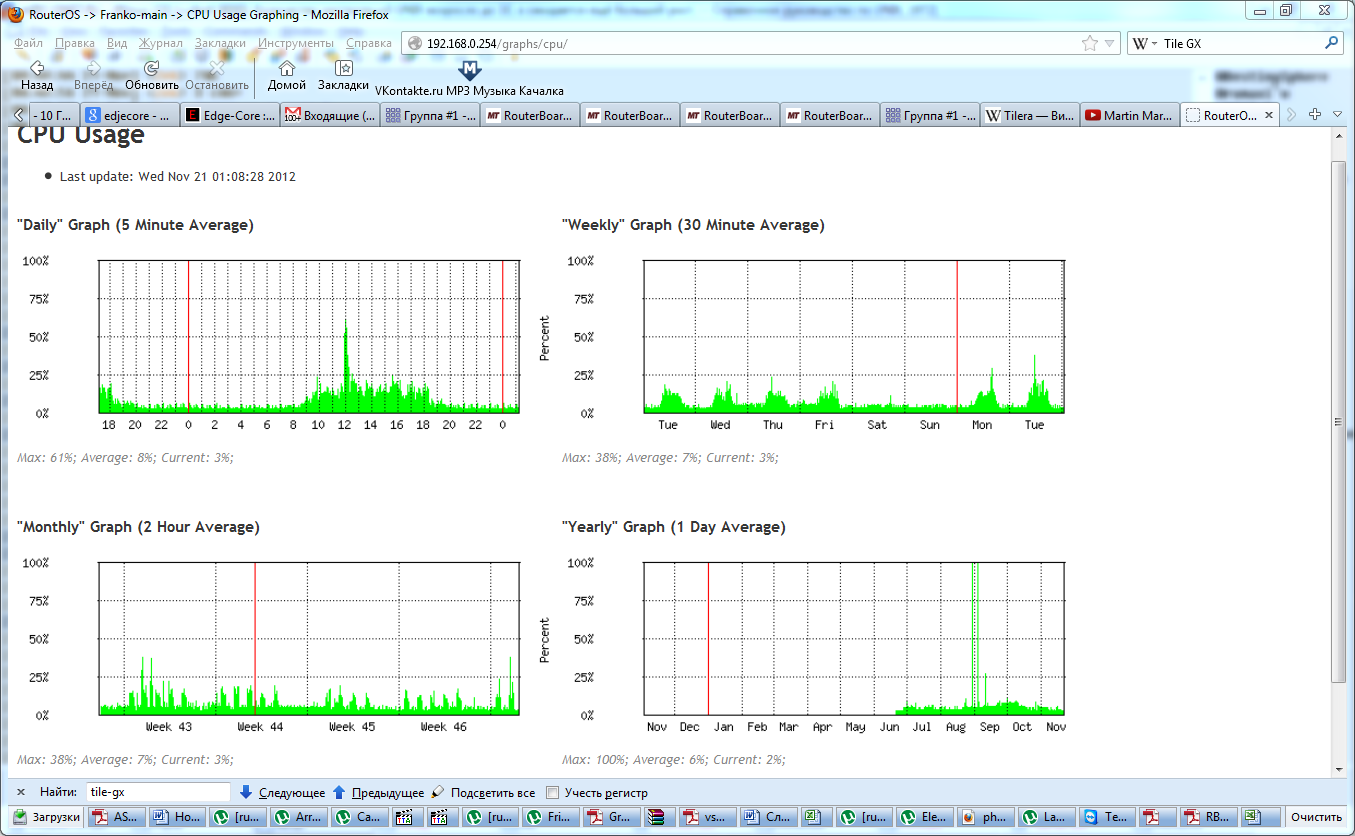Open the Закладки bookmarks toolbar icon

pyautogui.click(x=343, y=69)
